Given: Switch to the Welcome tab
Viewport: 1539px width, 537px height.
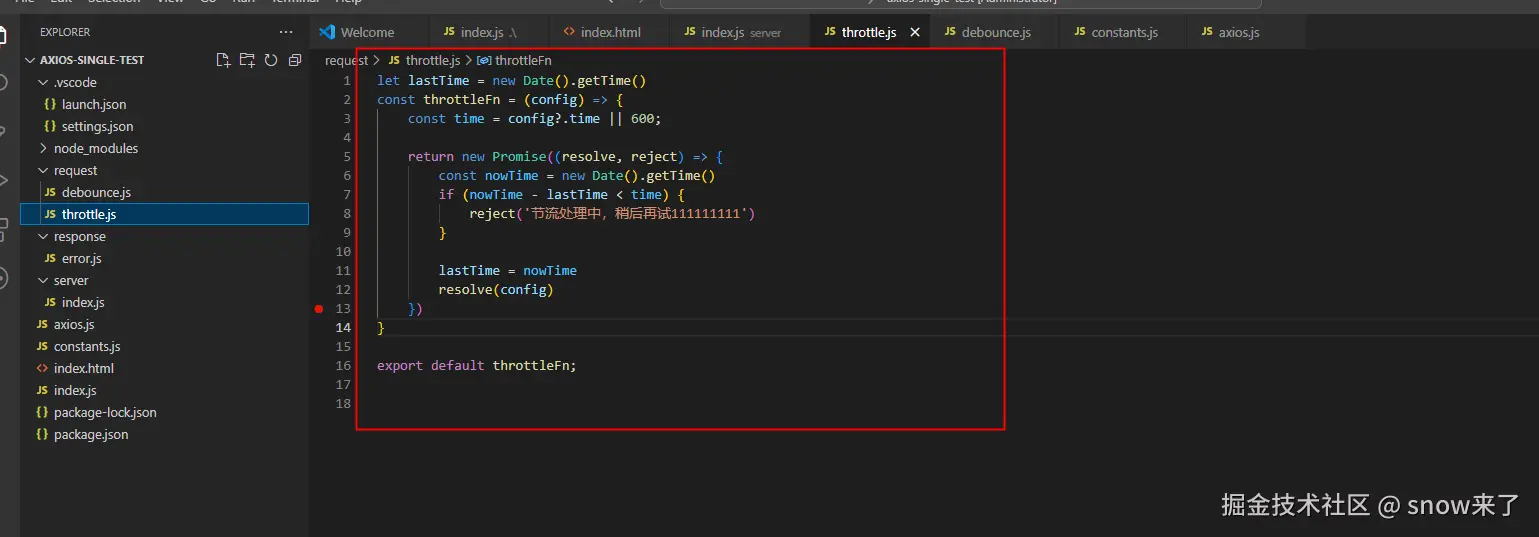Looking at the screenshot, I should (369, 32).
